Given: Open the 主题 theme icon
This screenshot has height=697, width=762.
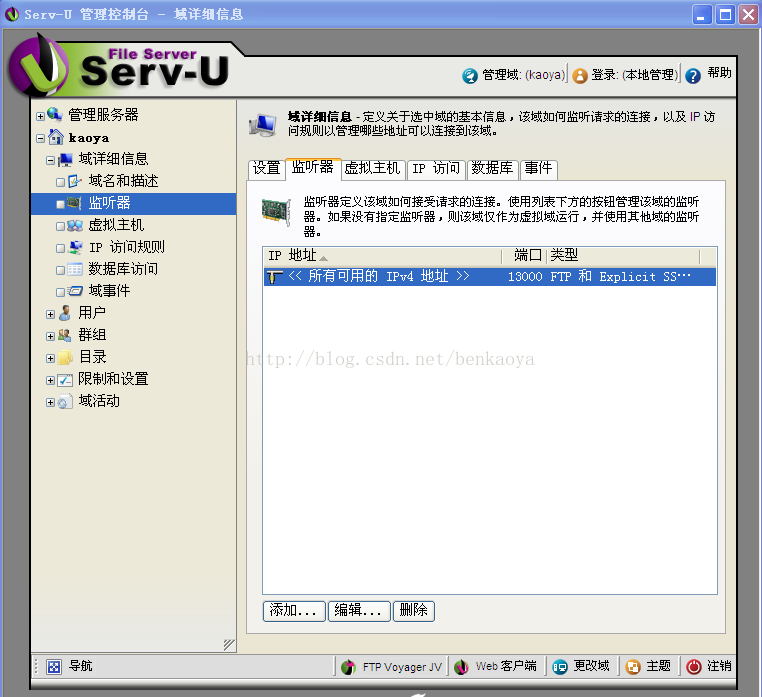Looking at the screenshot, I should pyautogui.click(x=633, y=667).
